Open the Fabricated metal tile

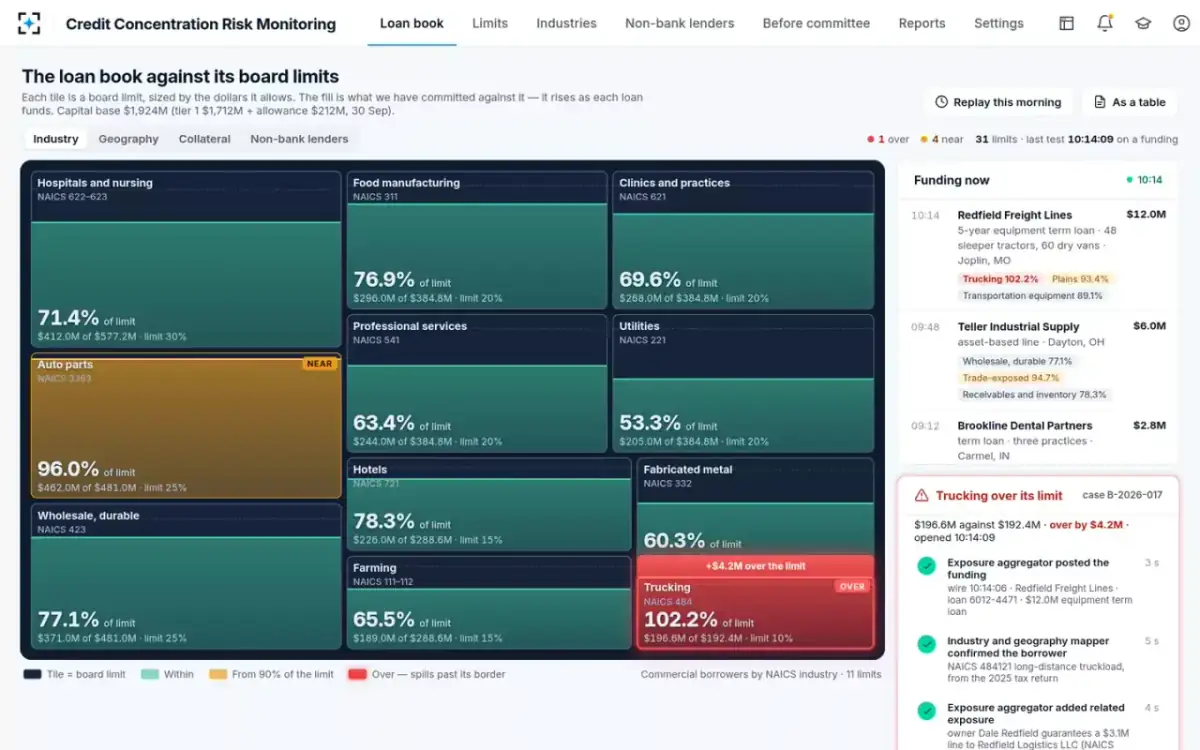click(755, 506)
